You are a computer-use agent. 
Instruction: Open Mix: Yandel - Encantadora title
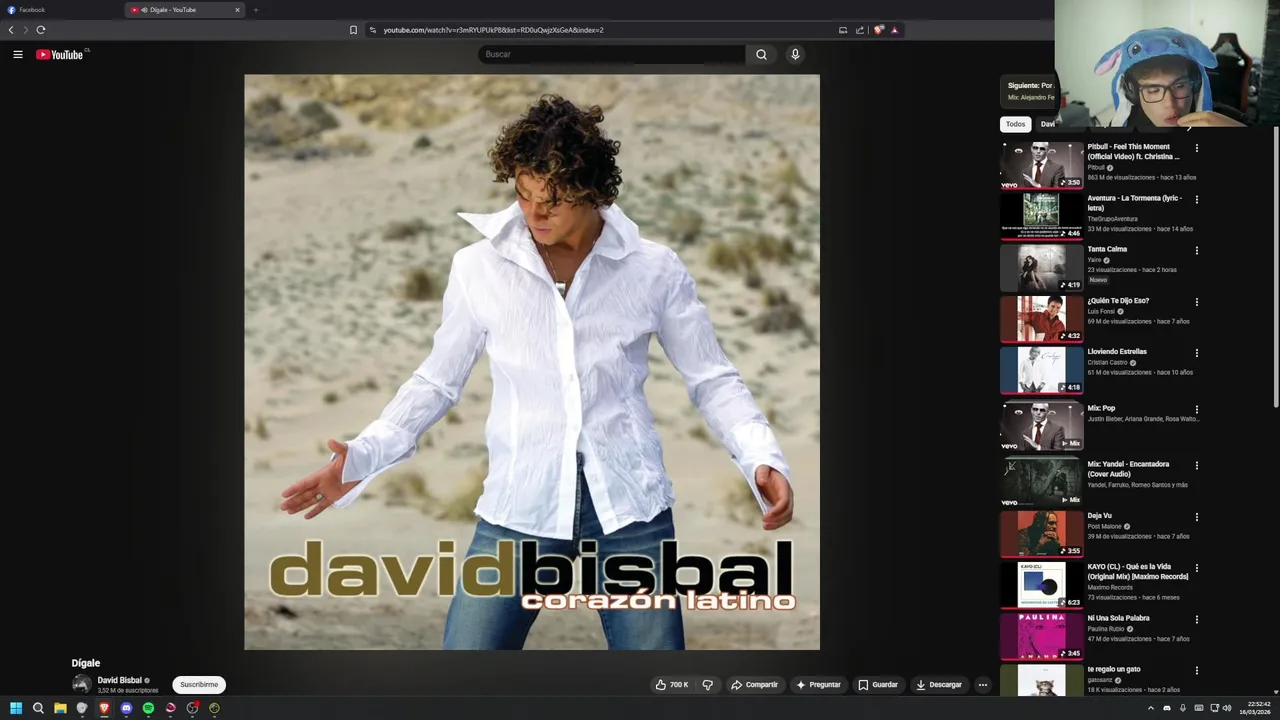click(1128, 469)
